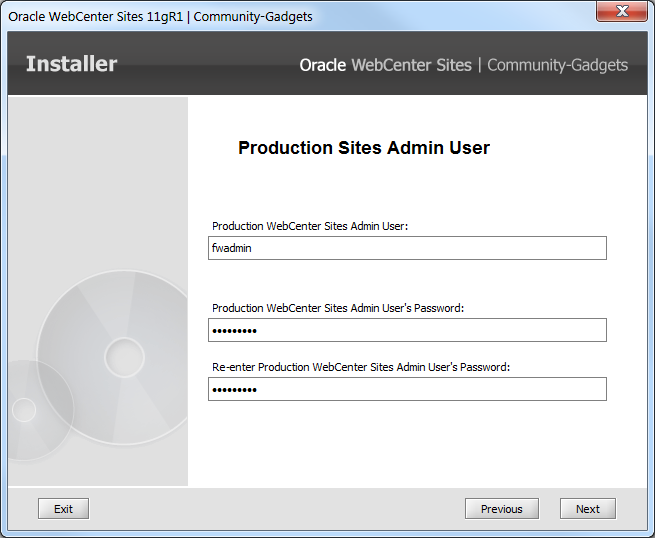
Task: Click the Next button
Action: pyautogui.click(x=588, y=509)
